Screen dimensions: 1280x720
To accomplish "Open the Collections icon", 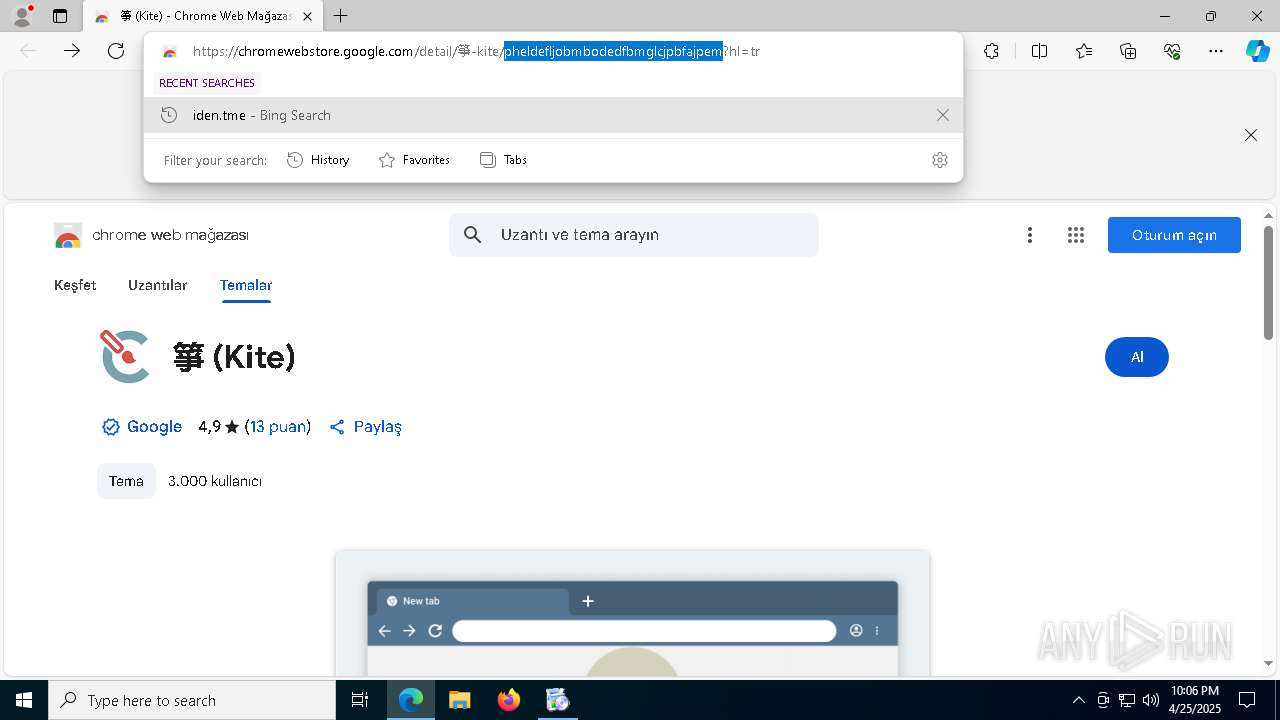I will (x=1128, y=51).
